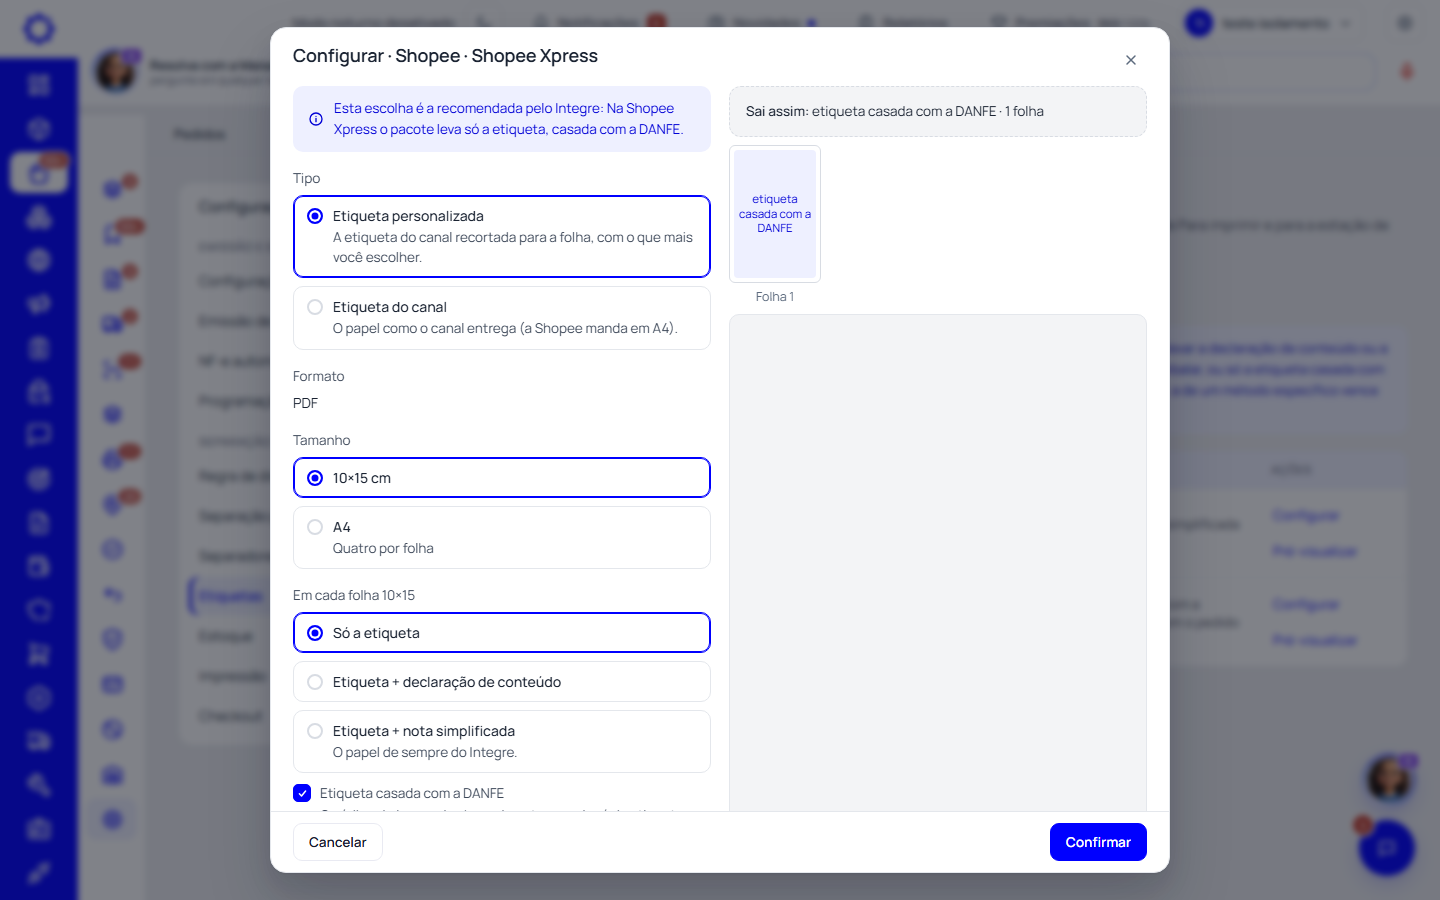1440x900 pixels.
Task: Select Etiqueta + nota simplificada option
Action: tap(502, 742)
